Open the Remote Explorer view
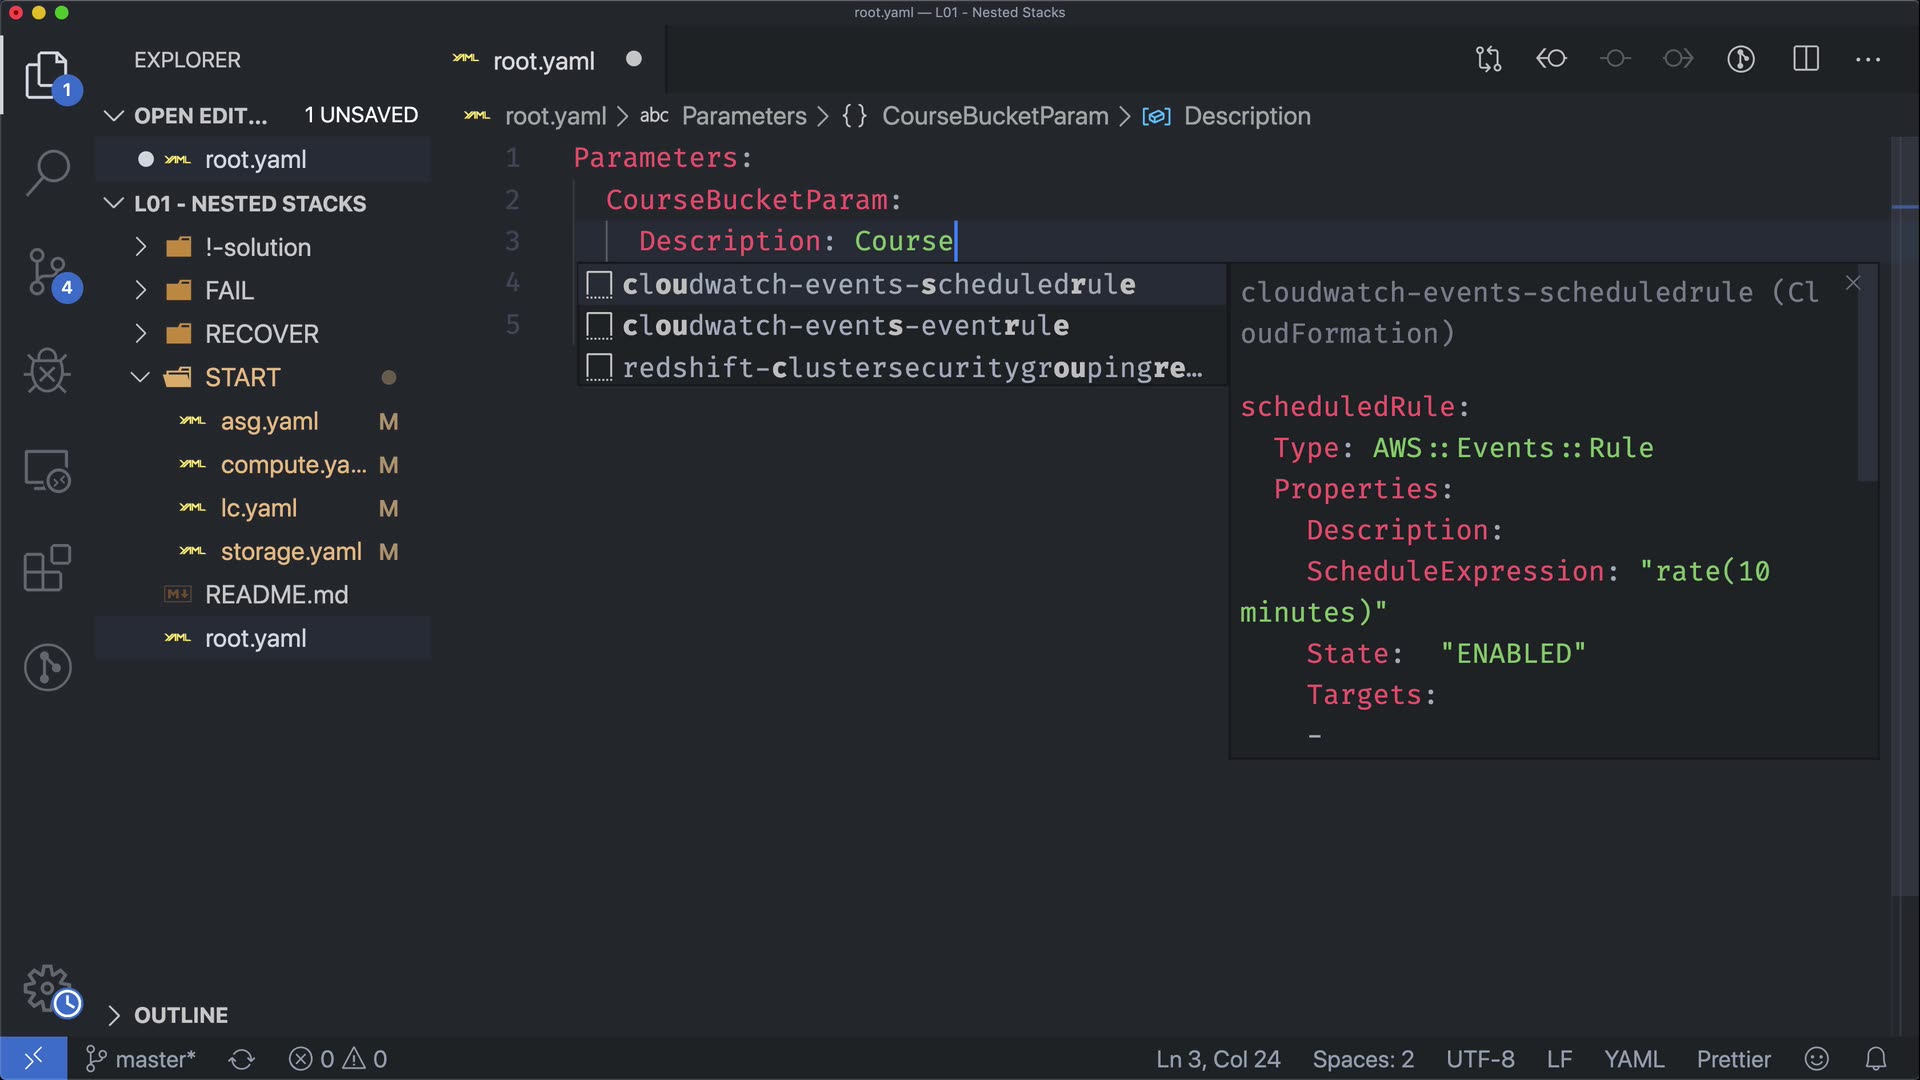This screenshot has width=1920, height=1080. click(47, 470)
